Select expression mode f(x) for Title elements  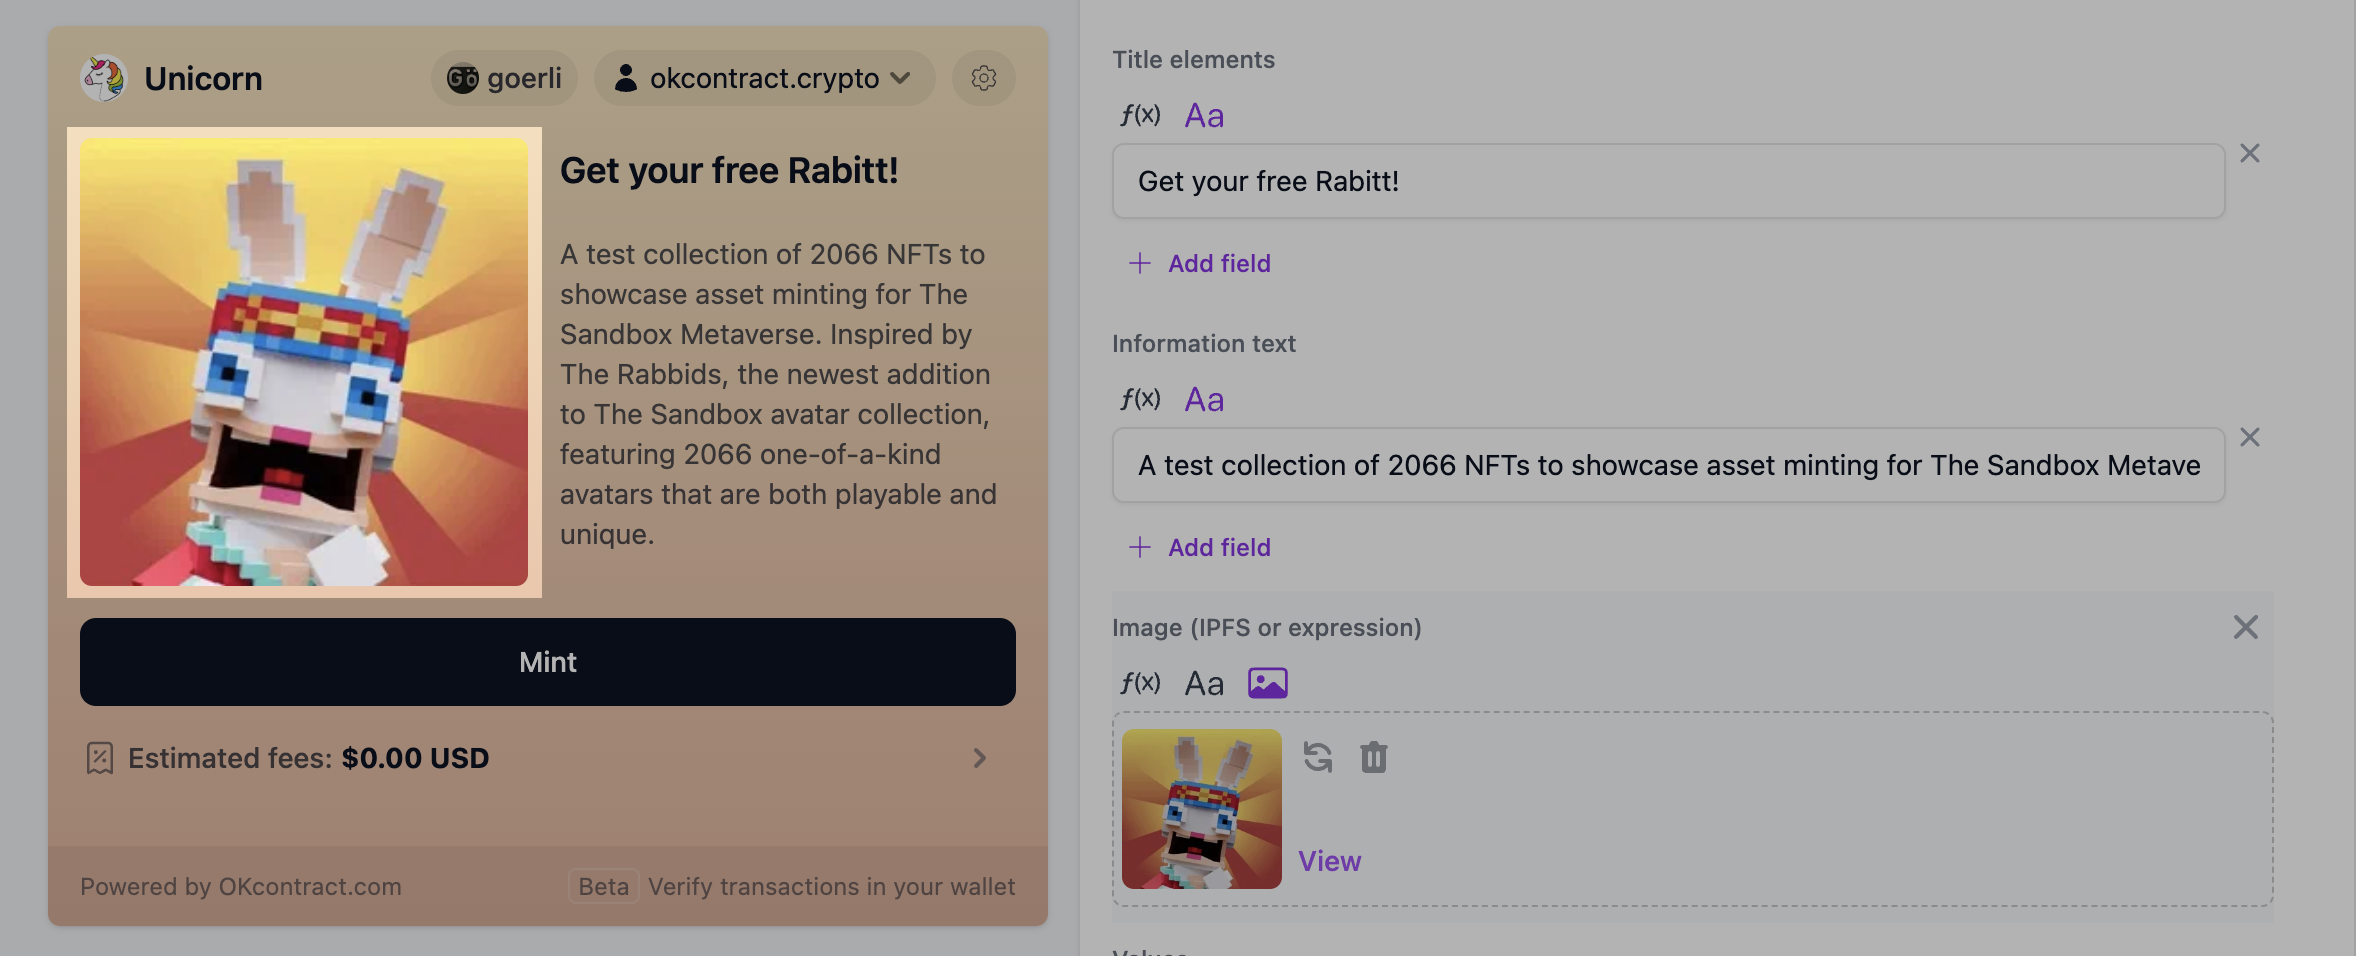click(x=1141, y=115)
